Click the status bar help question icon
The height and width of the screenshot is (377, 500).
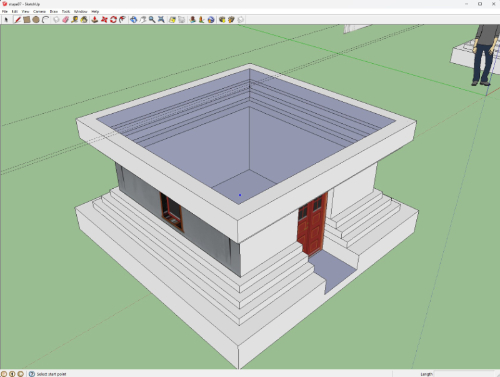[x=32, y=374]
